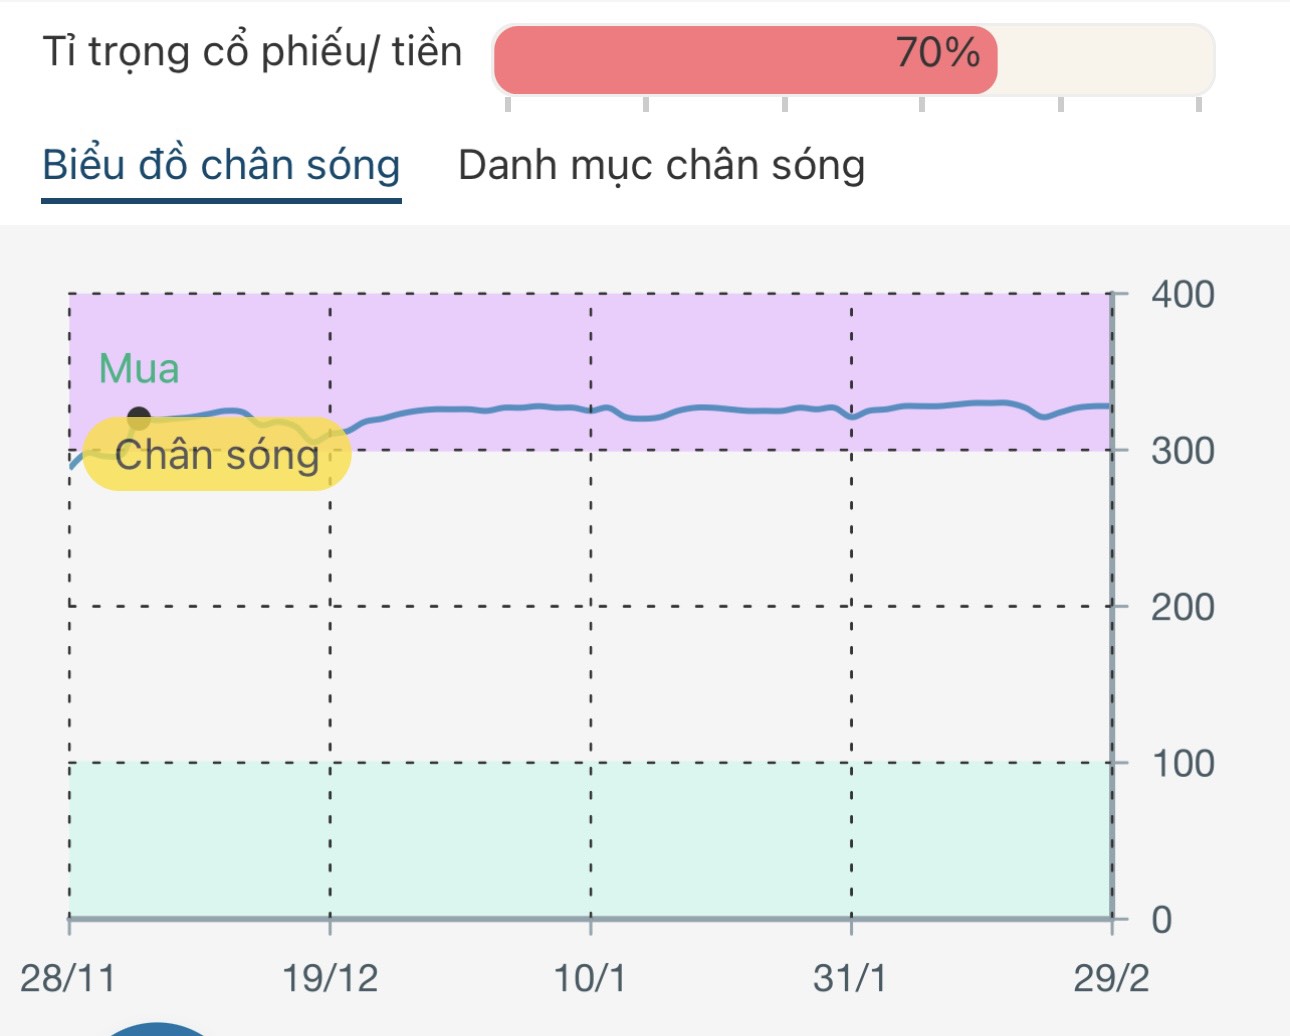This screenshot has height=1036, width=1290.
Task: Click the unfilled end of the ratio bar
Action: (x=1105, y=59)
